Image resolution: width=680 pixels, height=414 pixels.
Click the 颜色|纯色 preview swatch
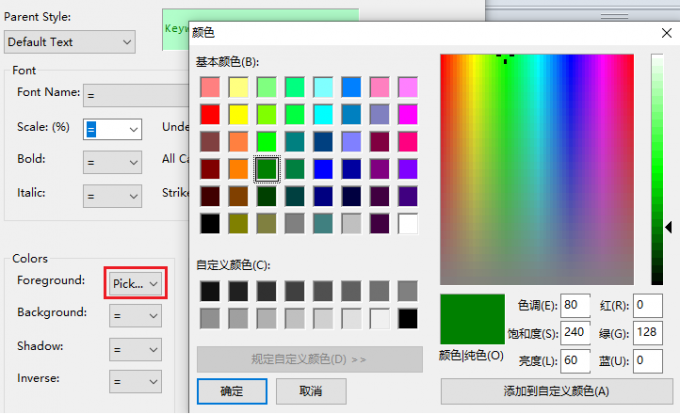click(472, 319)
